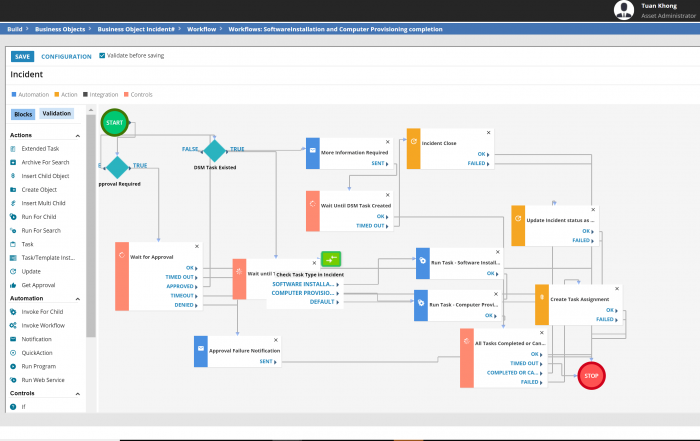Select the DSM Task Existed diamond

214,152
